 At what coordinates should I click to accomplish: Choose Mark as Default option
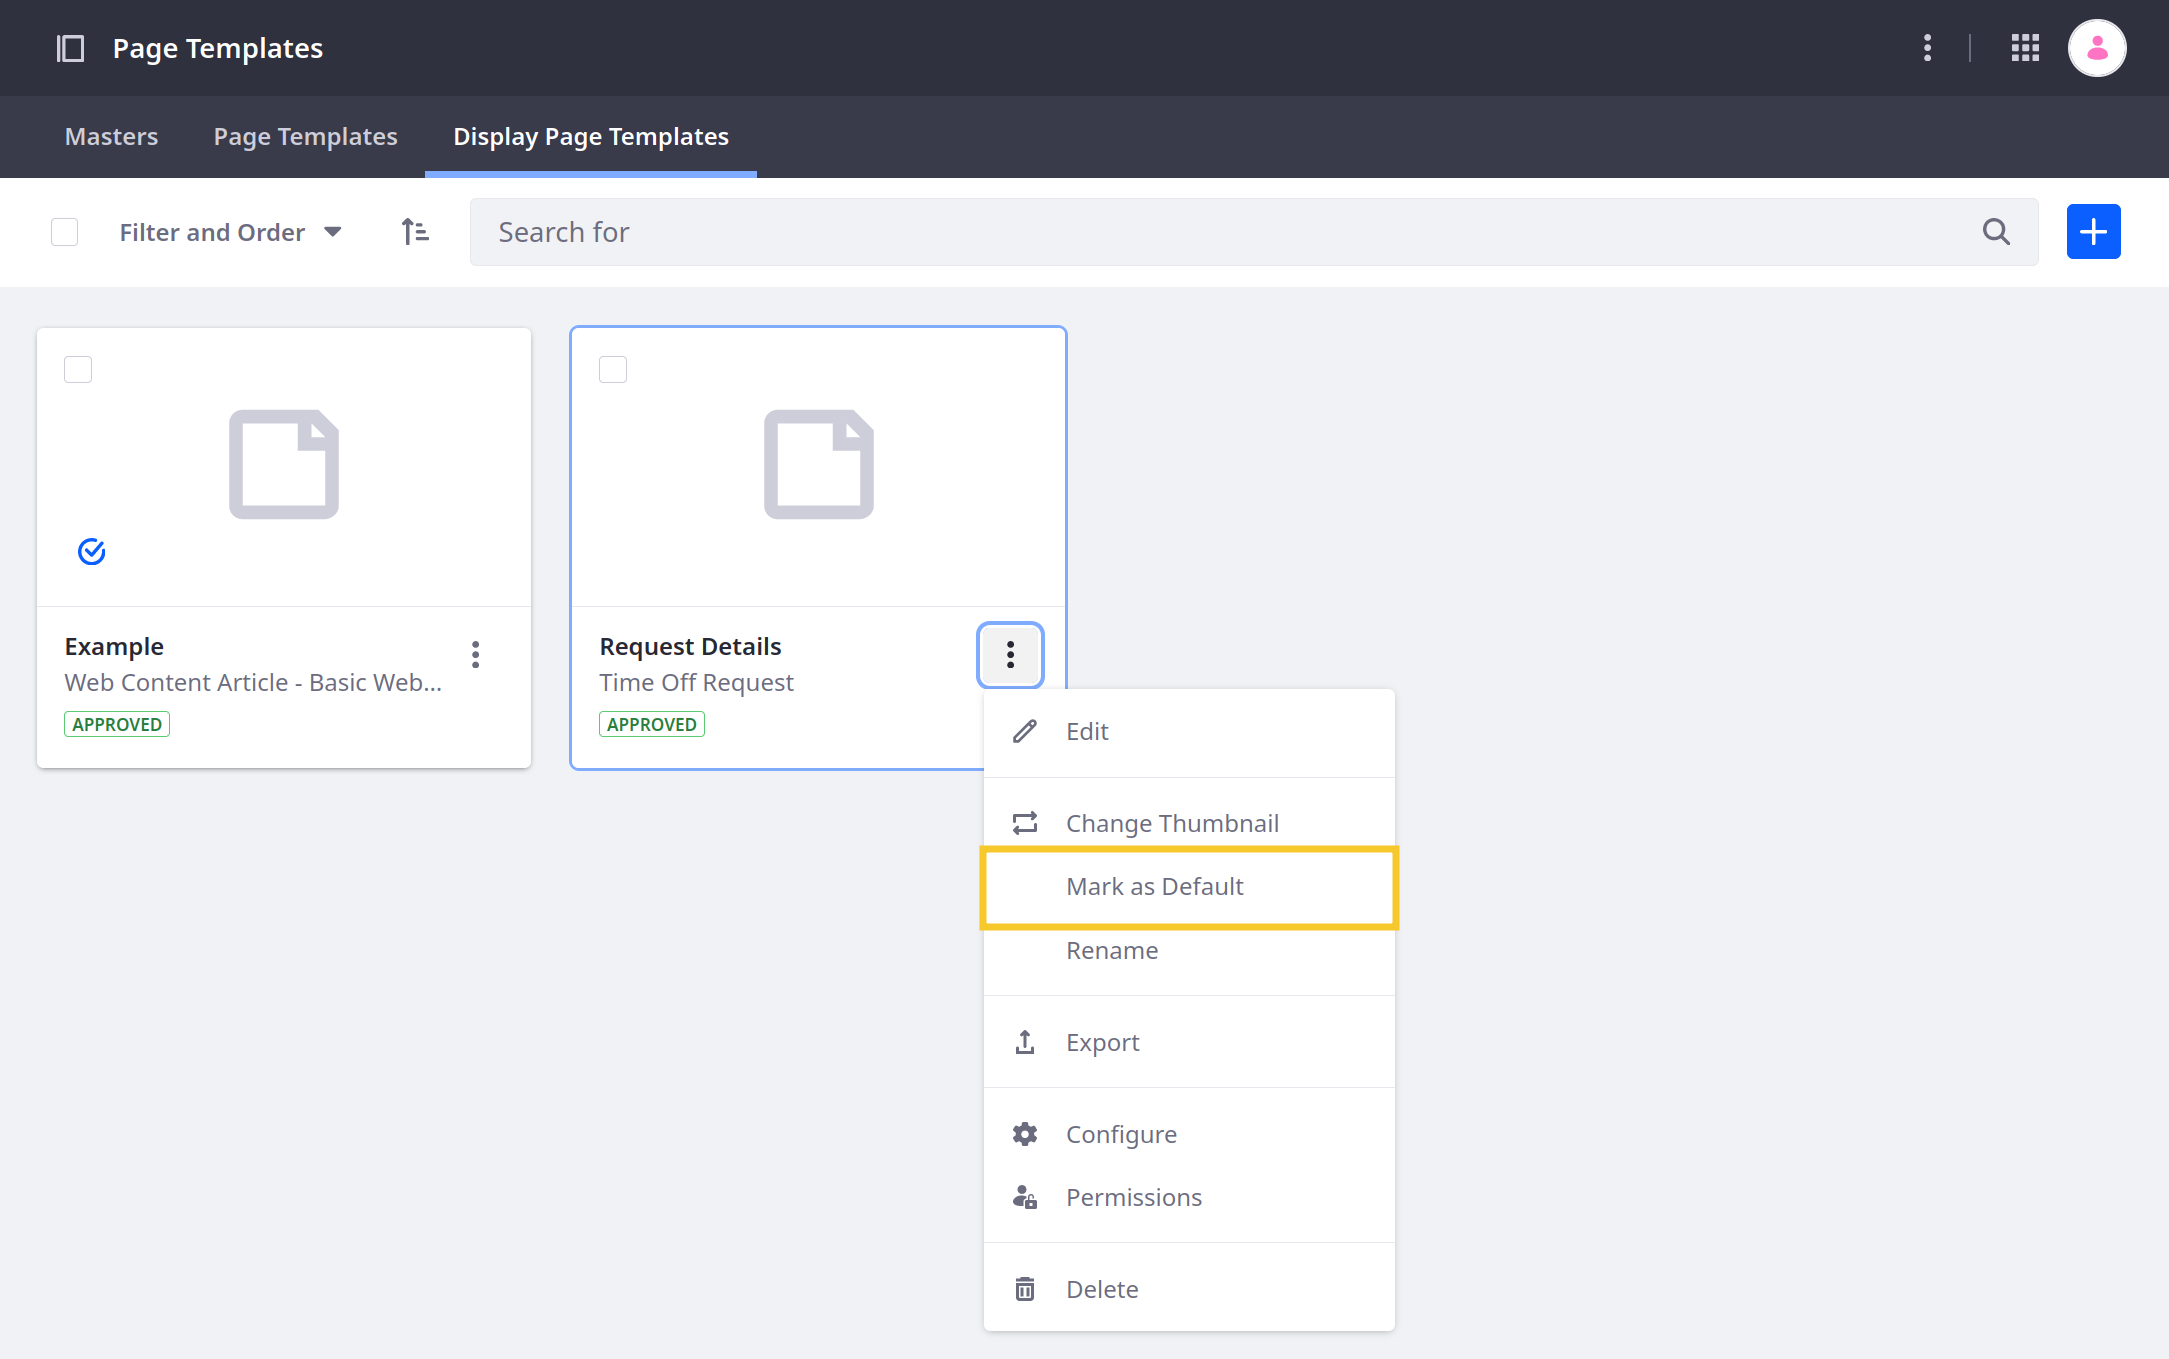point(1189,887)
